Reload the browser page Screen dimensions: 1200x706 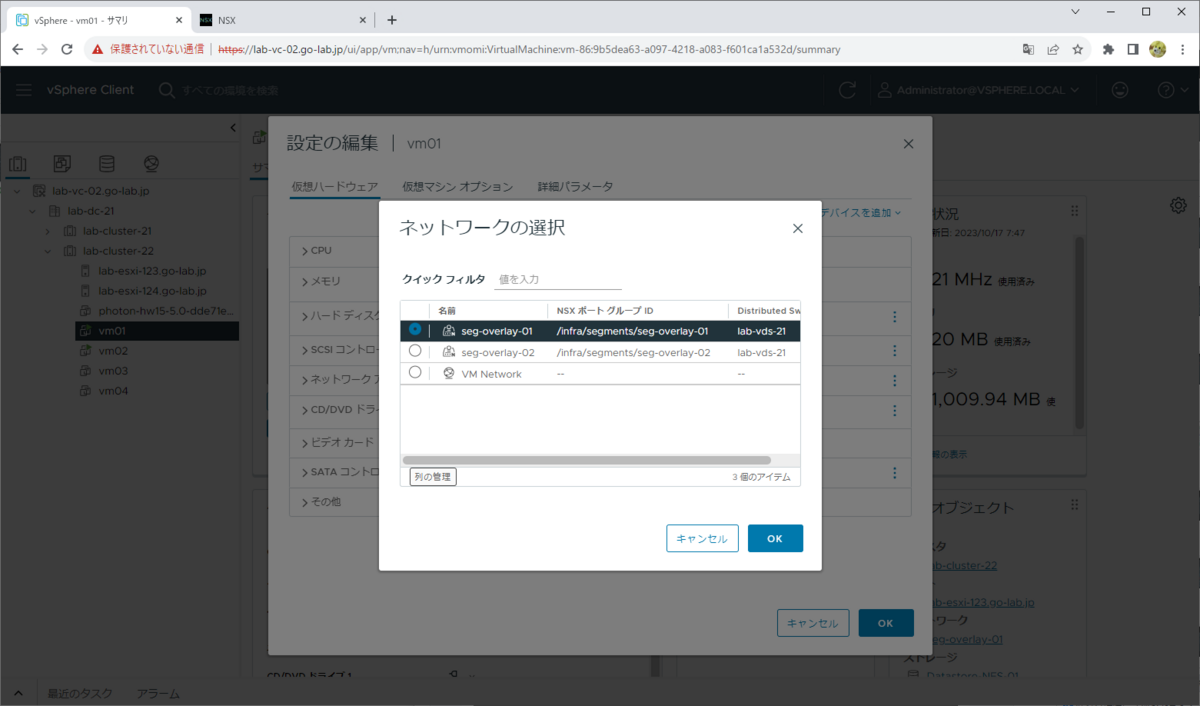click(67, 49)
